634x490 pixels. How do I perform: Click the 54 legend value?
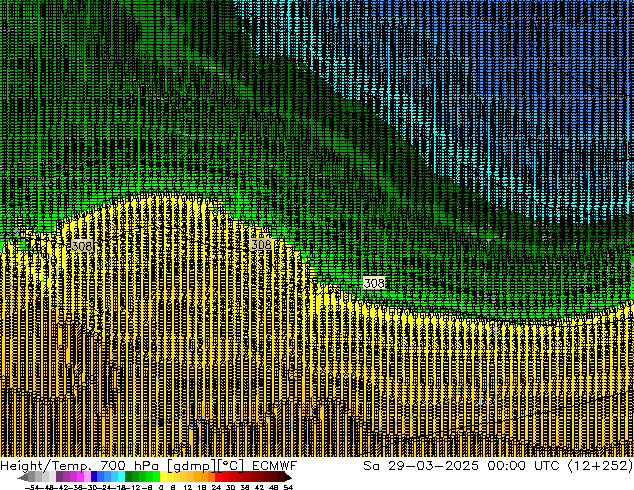coord(287,487)
